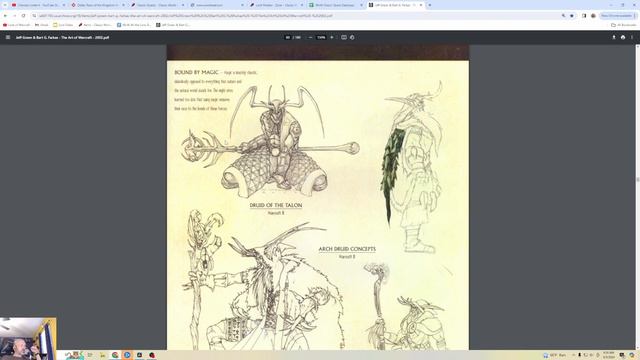Viewport: 640px width, 360px height.
Task: Open the All Bookmarks folder
Action: 624,25
